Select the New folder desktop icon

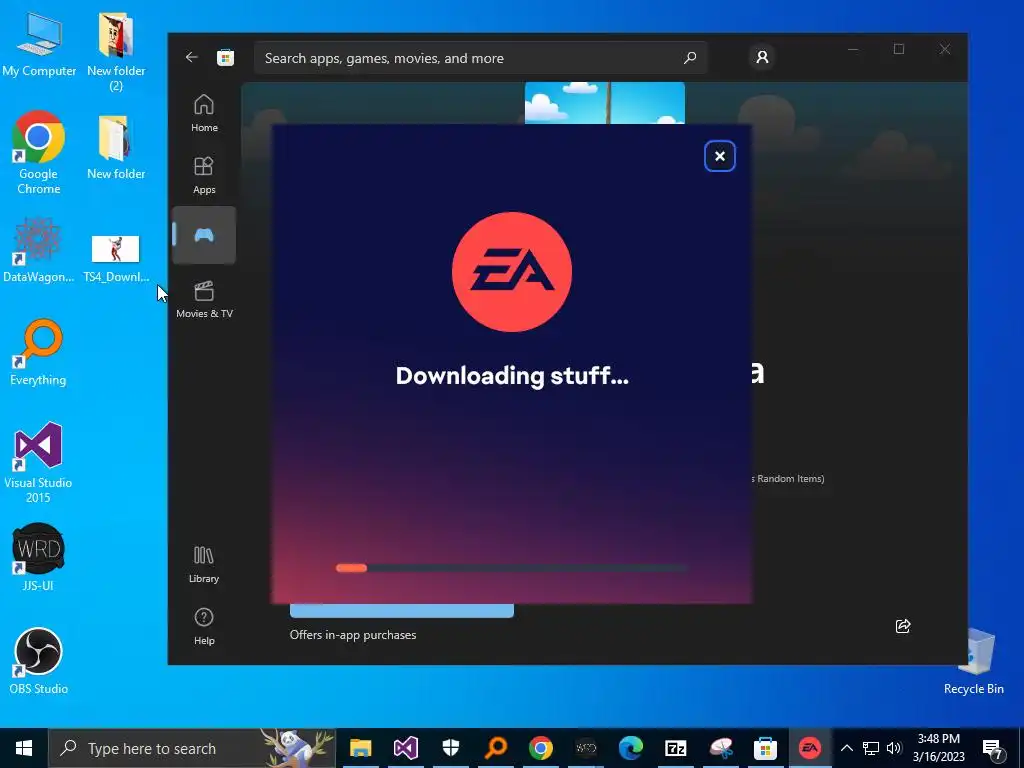pyautogui.click(x=116, y=148)
